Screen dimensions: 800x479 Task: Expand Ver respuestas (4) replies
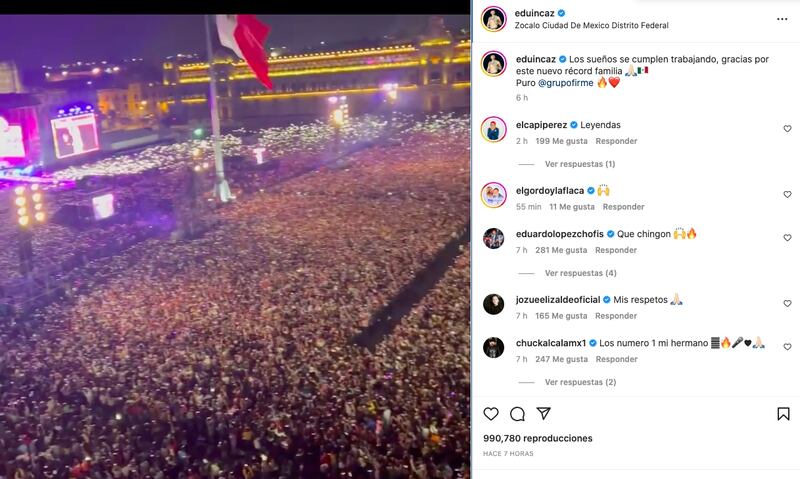click(581, 273)
